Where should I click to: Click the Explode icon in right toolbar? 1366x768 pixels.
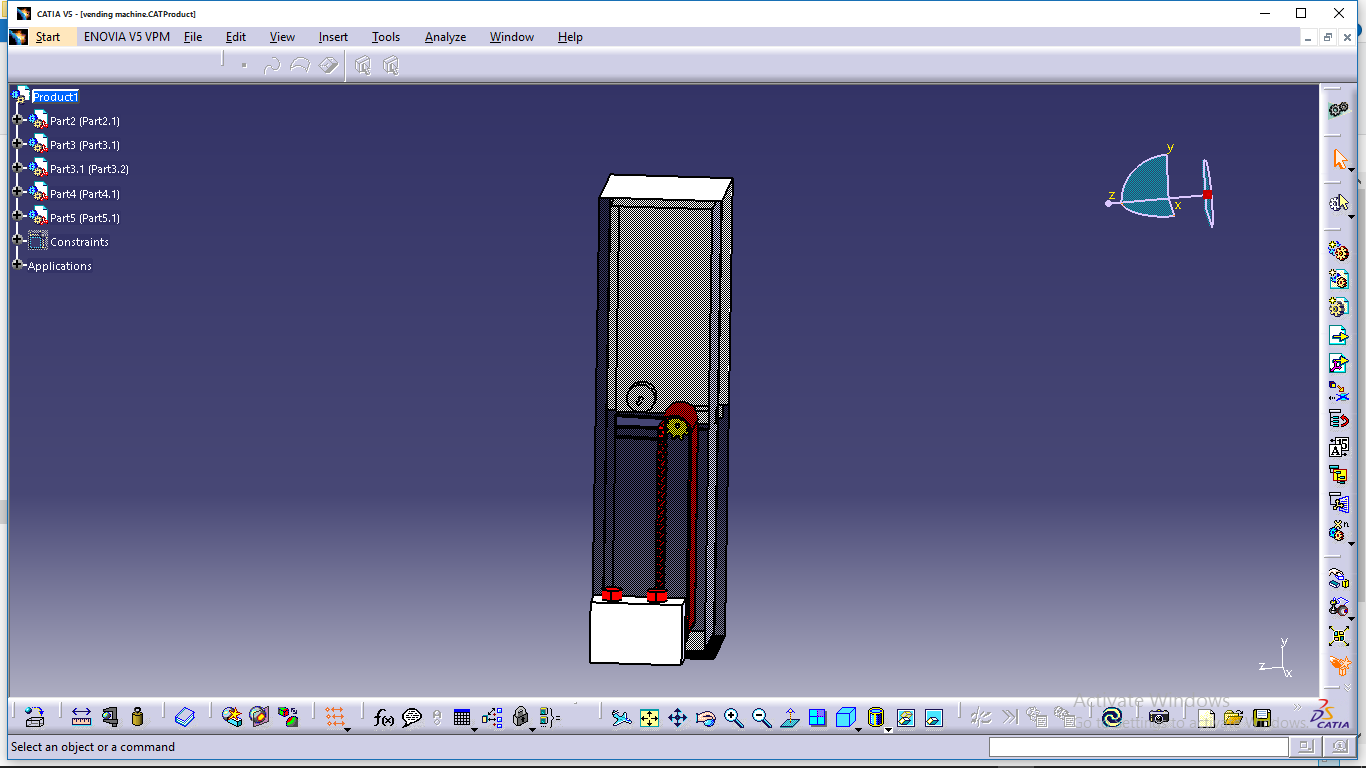tap(1339, 635)
